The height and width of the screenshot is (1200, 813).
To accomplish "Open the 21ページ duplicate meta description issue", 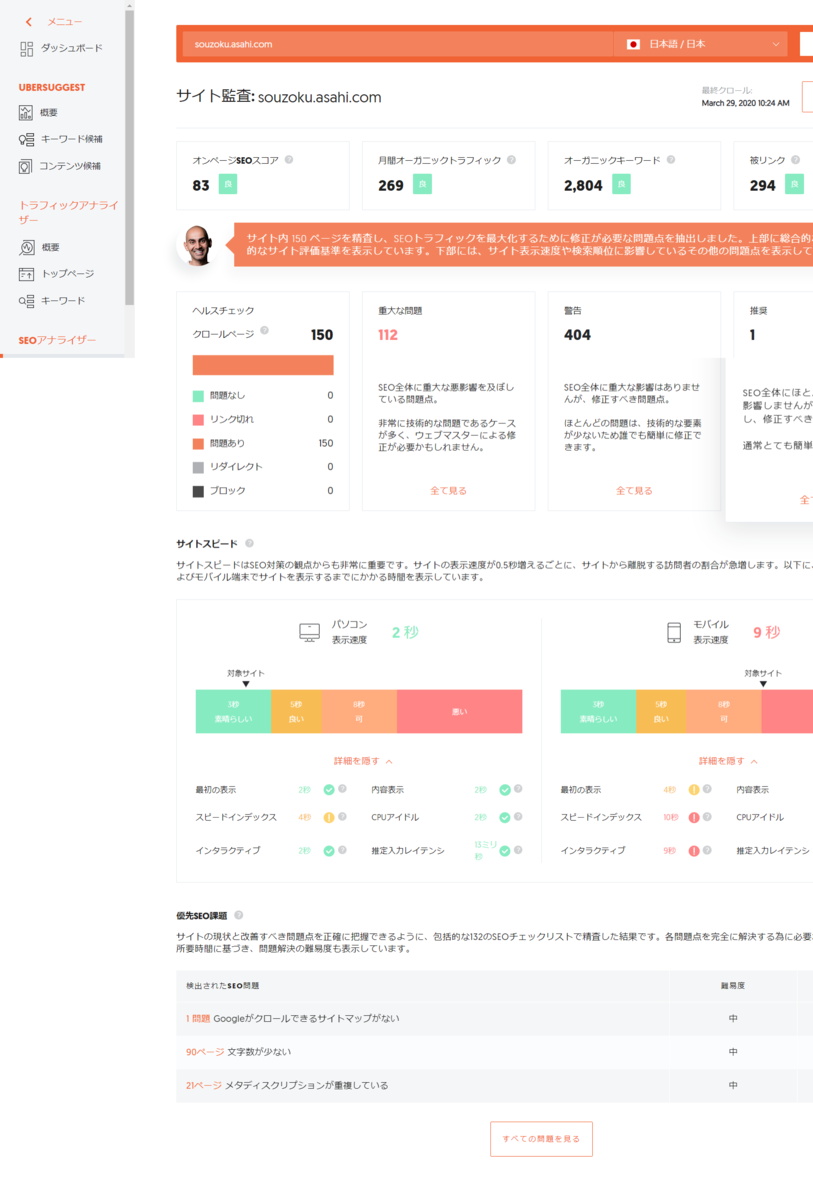I will pyautogui.click(x=287, y=1085).
